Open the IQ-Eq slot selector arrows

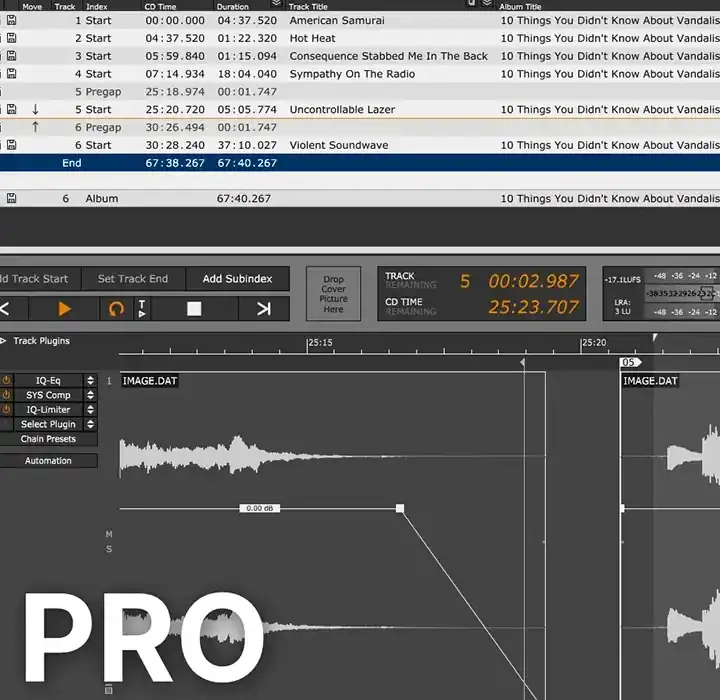pyautogui.click(x=90, y=380)
